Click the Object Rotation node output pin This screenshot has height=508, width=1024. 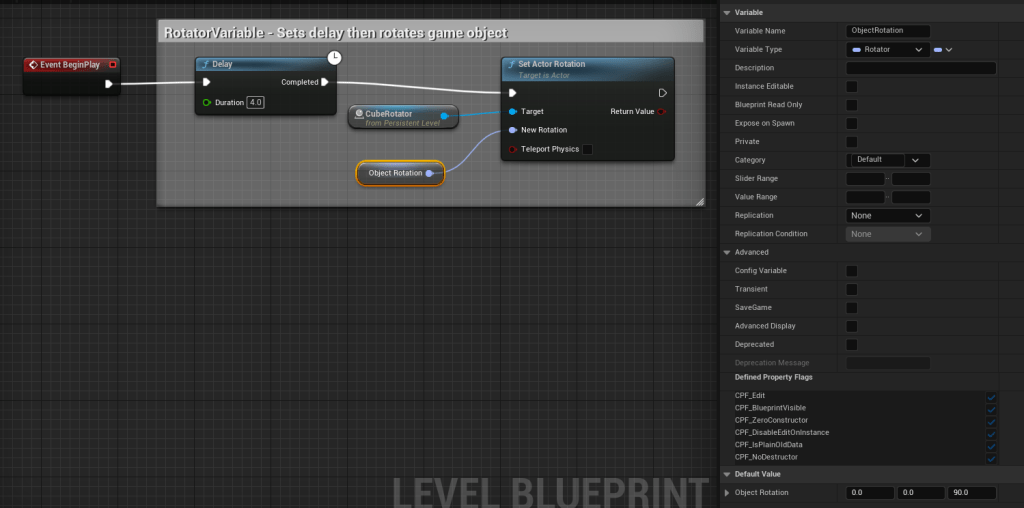click(x=430, y=173)
